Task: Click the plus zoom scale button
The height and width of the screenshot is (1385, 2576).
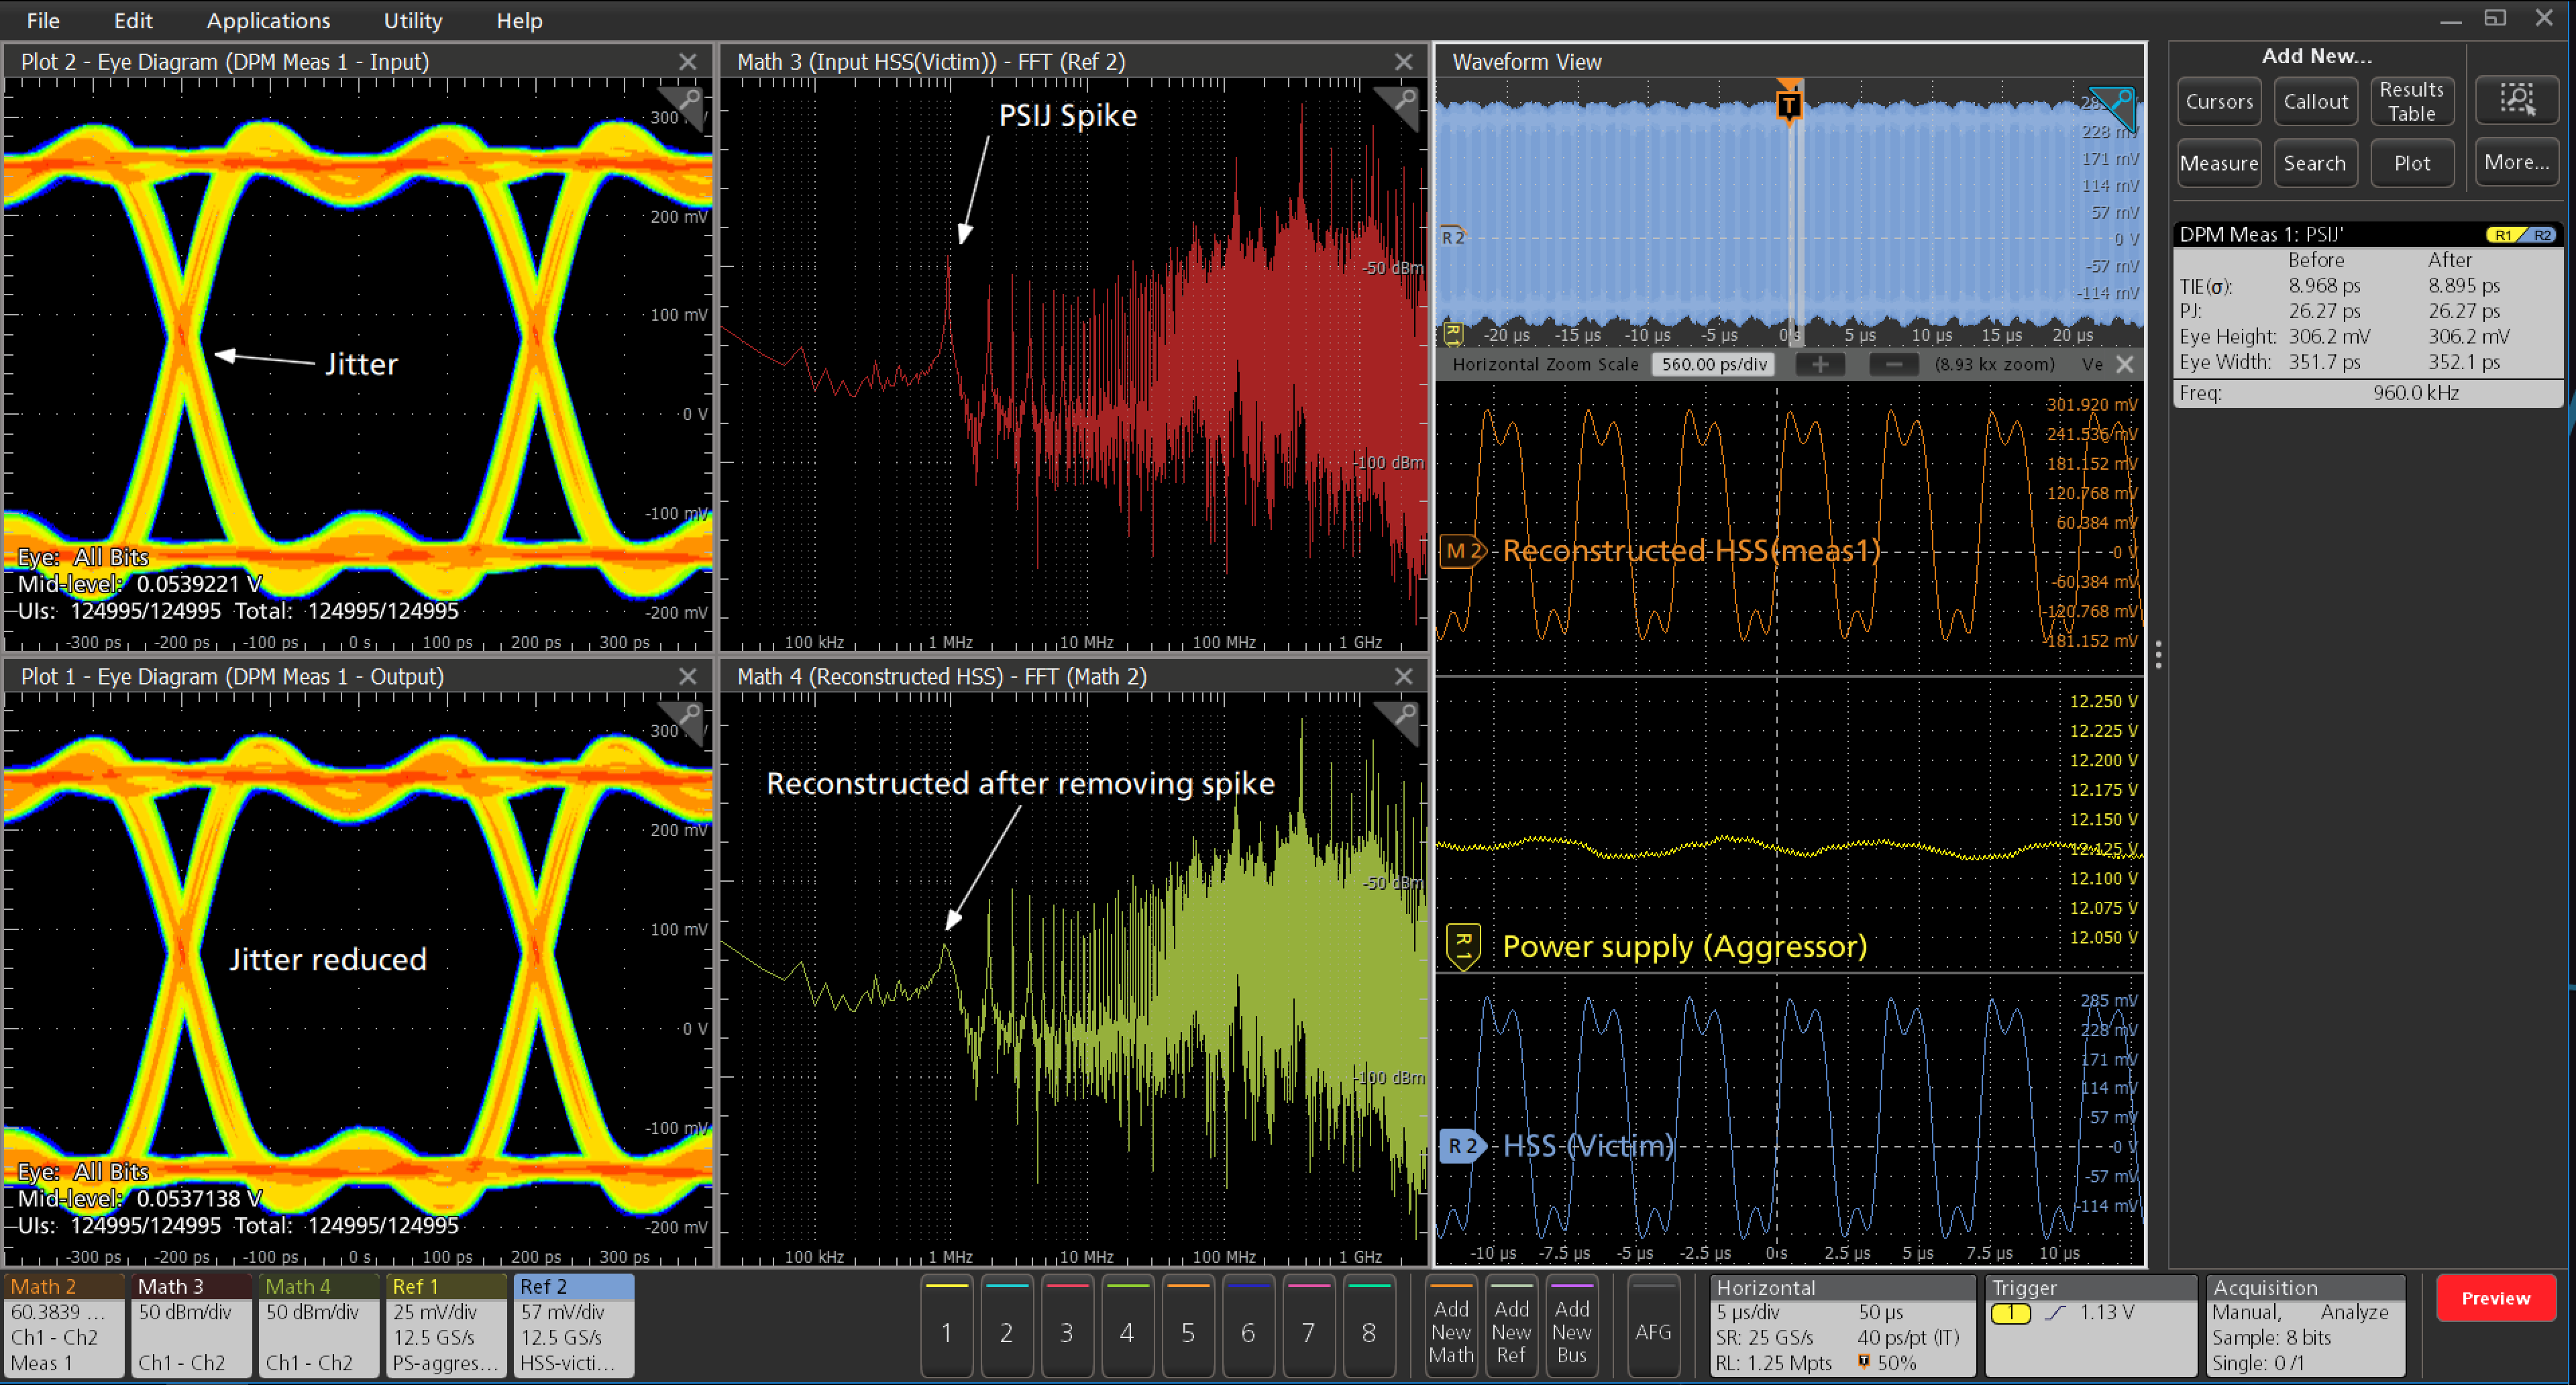Action: 1820,365
